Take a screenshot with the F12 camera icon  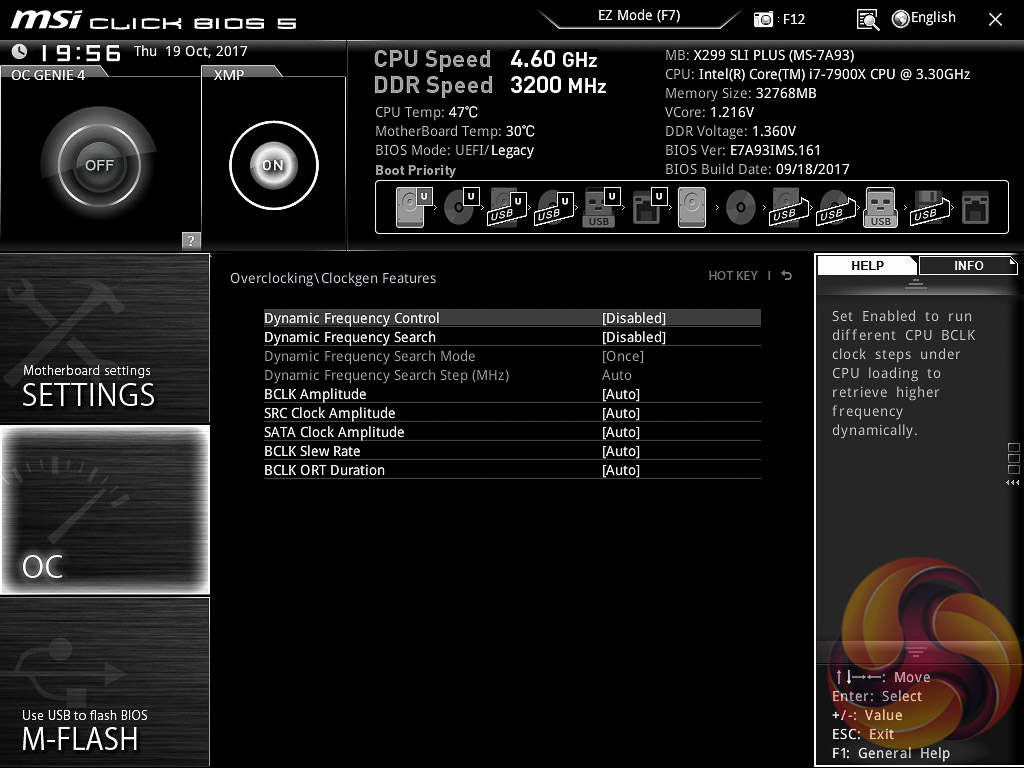763,19
